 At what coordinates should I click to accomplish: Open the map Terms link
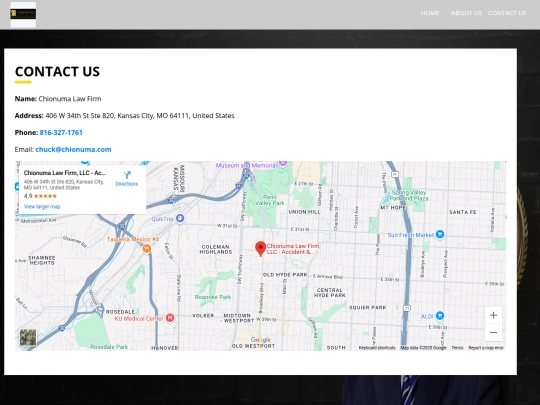pos(457,348)
